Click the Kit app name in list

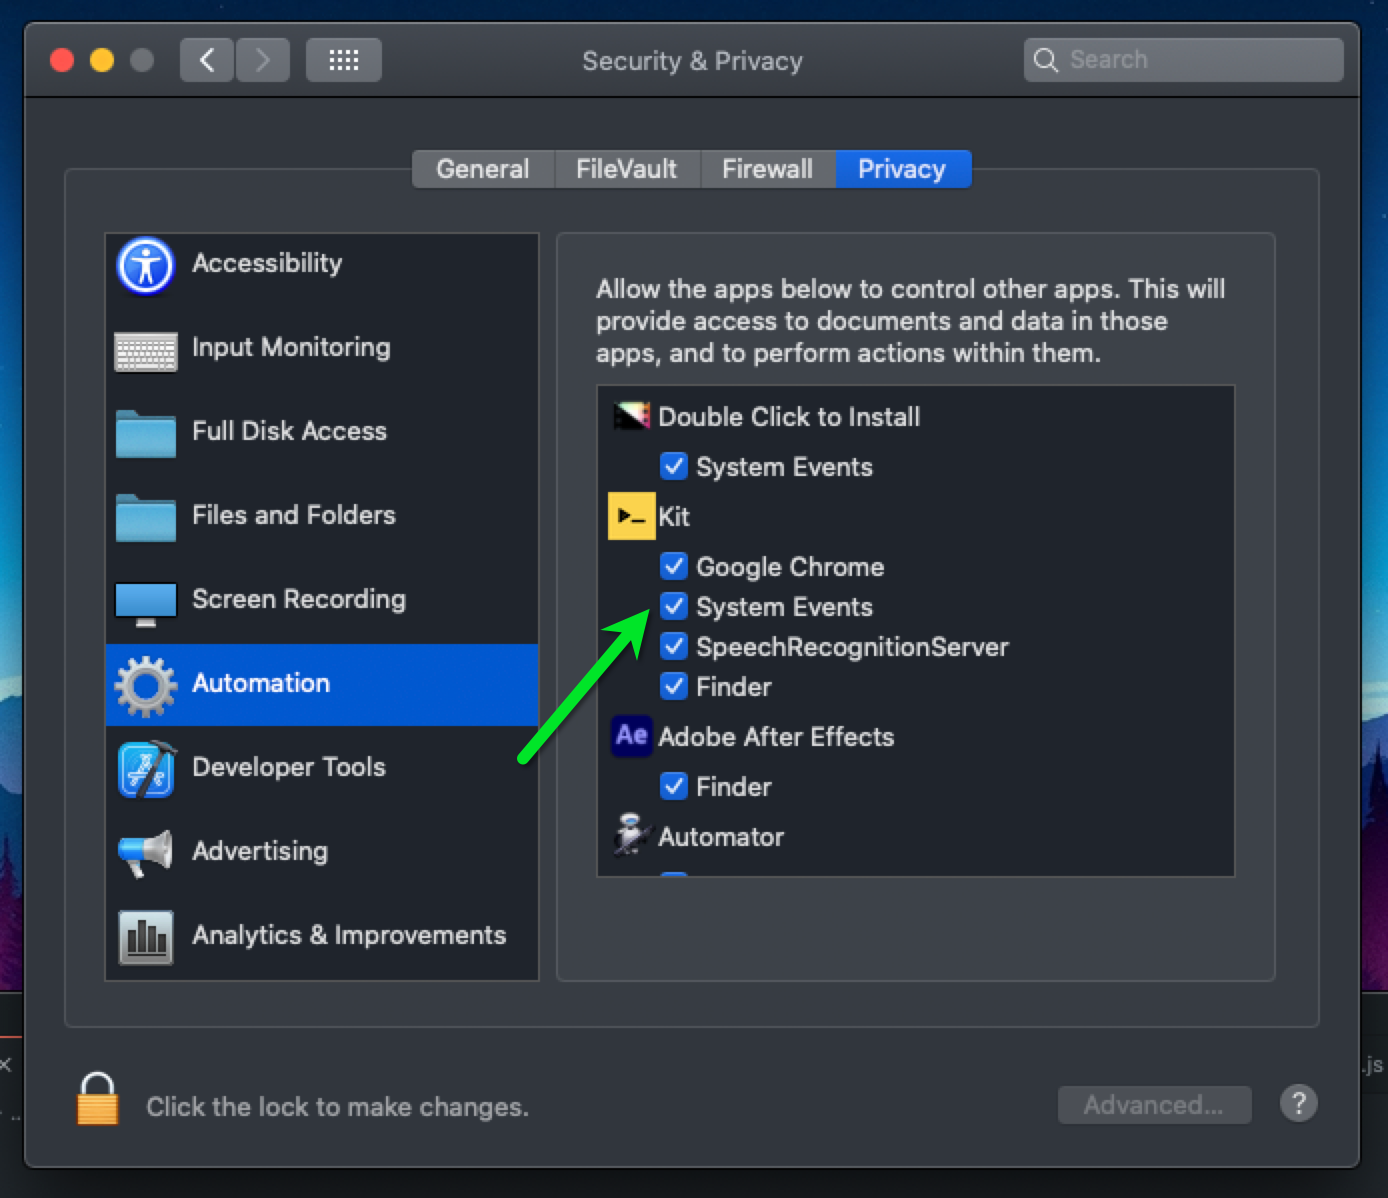click(x=674, y=517)
